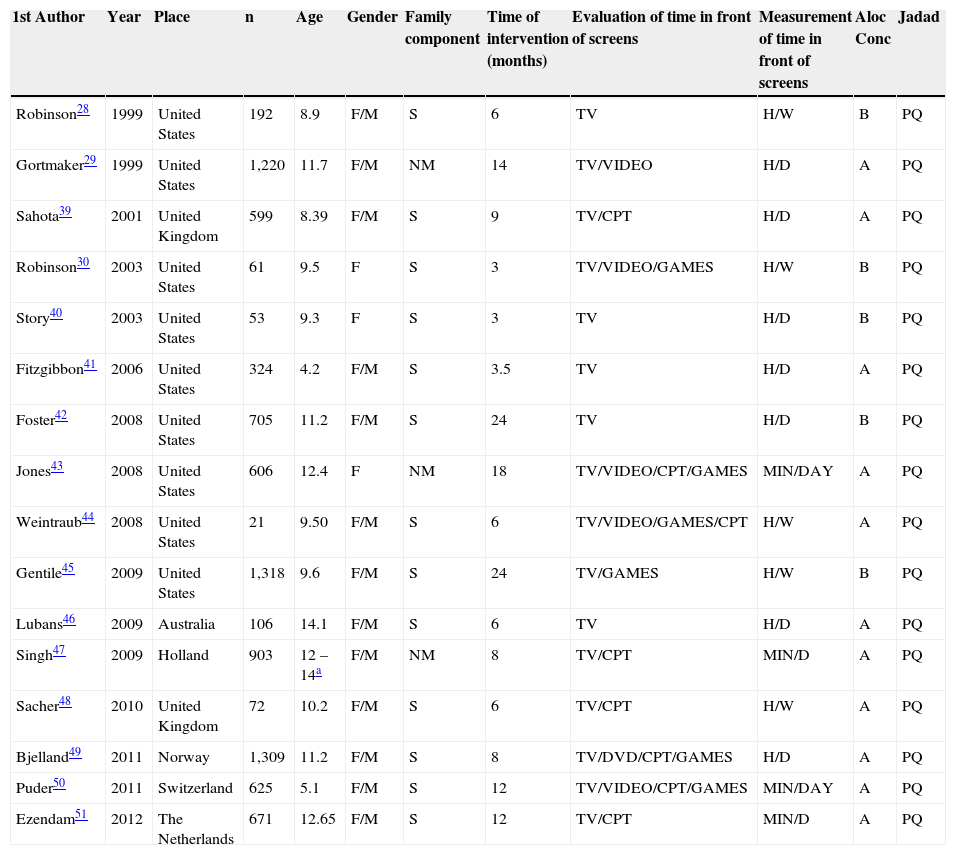Open reference 44 for Weintraub
Image resolution: width=956 pixels, height=855 pixels.
coord(88,518)
